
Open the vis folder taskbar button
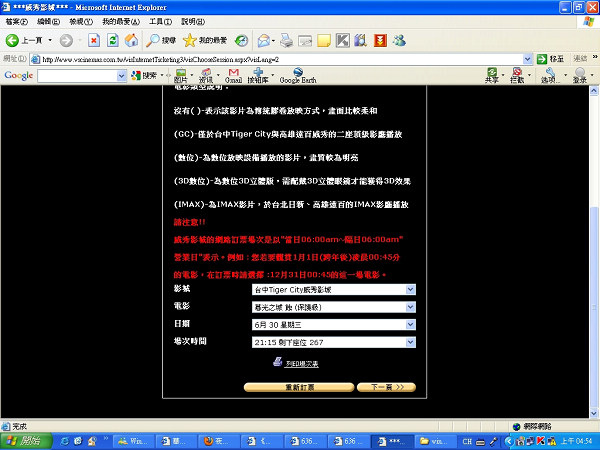[437, 441]
